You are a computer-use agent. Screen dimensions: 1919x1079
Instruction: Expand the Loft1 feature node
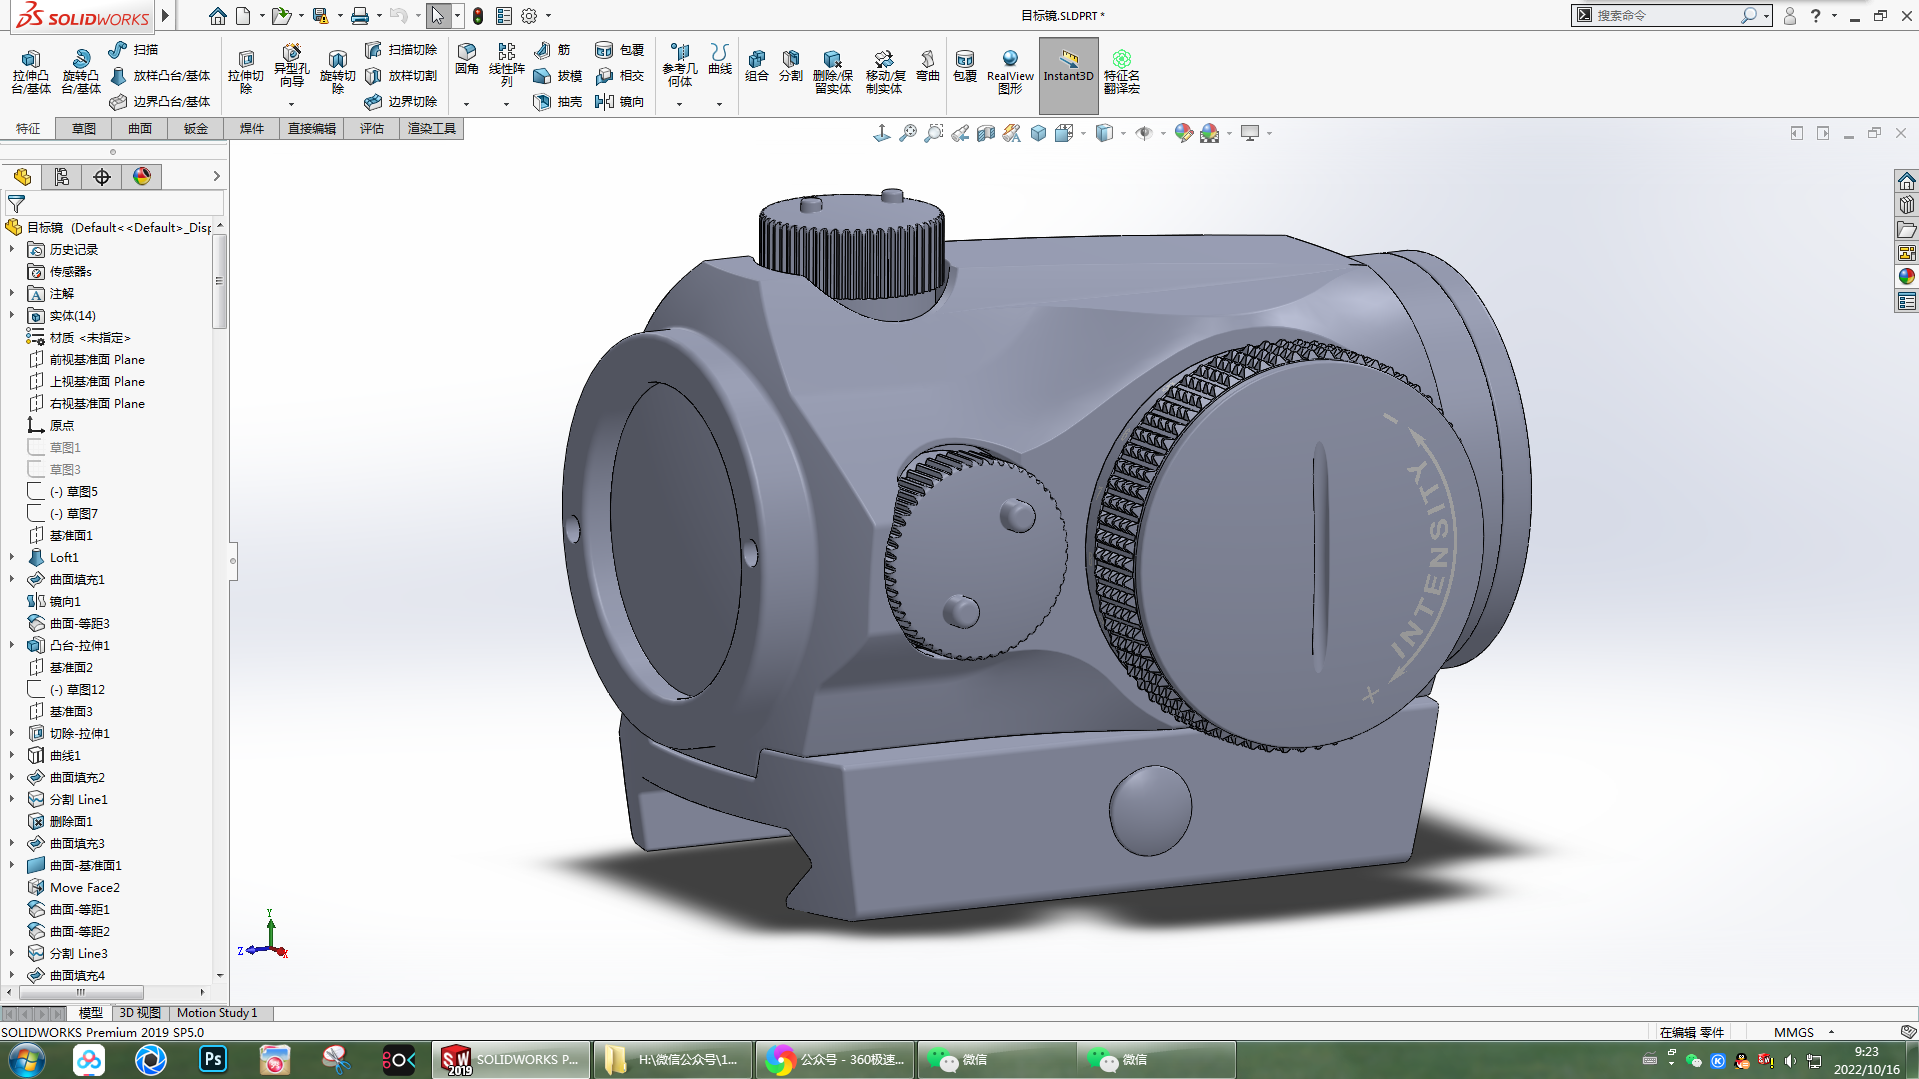[x=12, y=558]
